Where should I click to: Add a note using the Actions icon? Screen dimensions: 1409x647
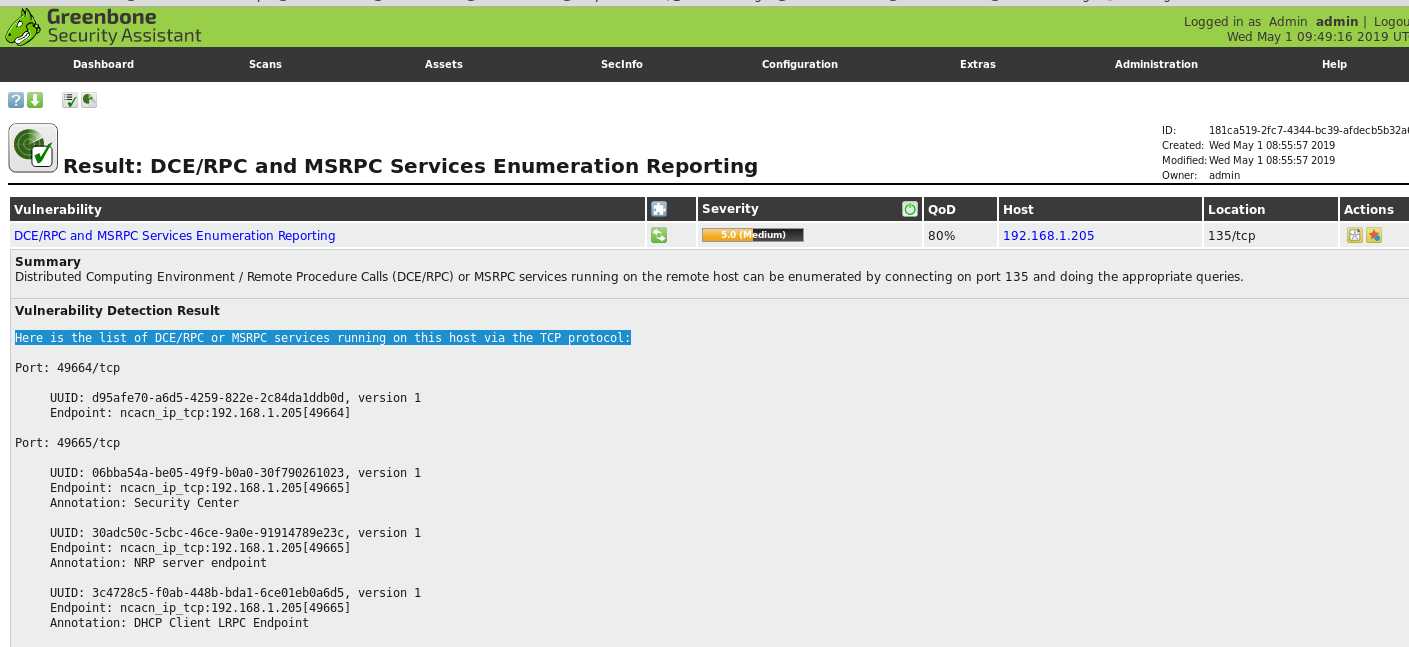(1355, 236)
